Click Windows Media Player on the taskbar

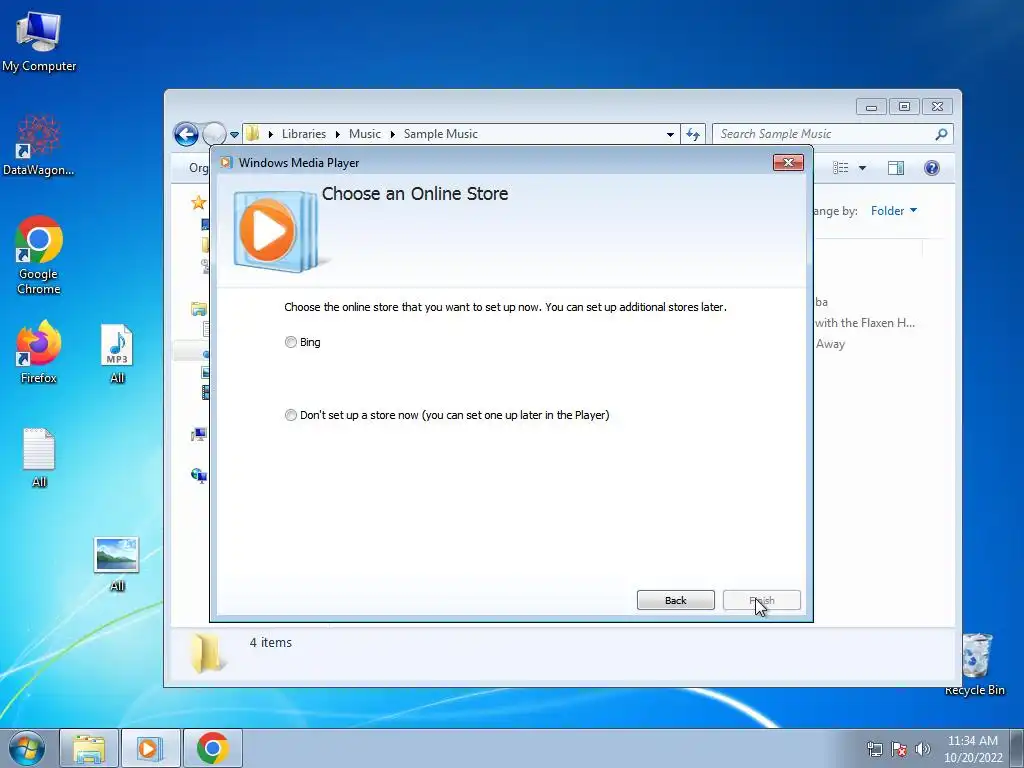click(150, 748)
